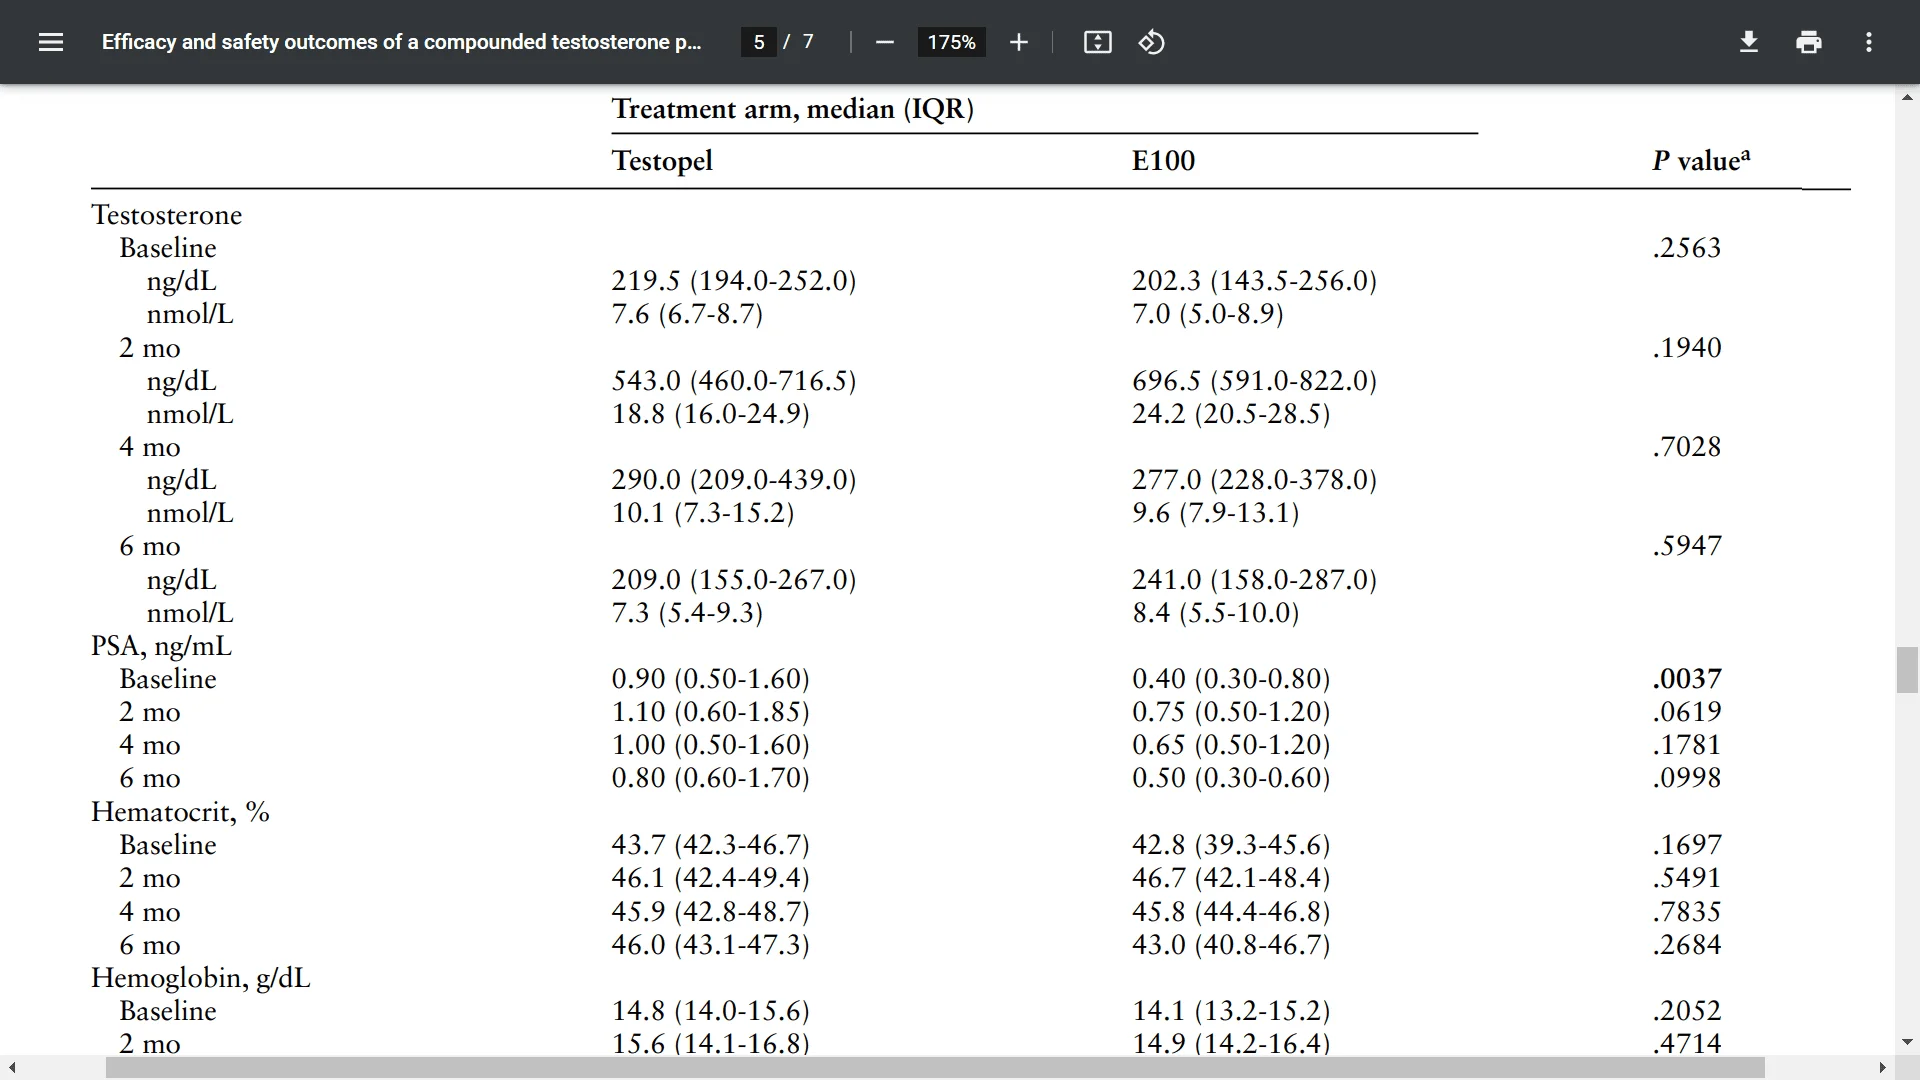Click the hamburger menu for page thumbnails
The height and width of the screenshot is (1080, 1920).
(x=51, y=42)
